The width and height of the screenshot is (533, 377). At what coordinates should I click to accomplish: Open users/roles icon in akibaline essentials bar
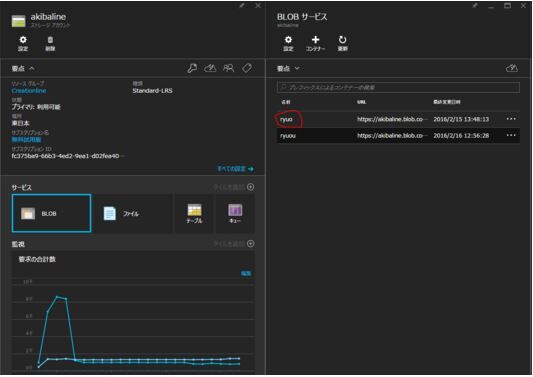(228, 68)
